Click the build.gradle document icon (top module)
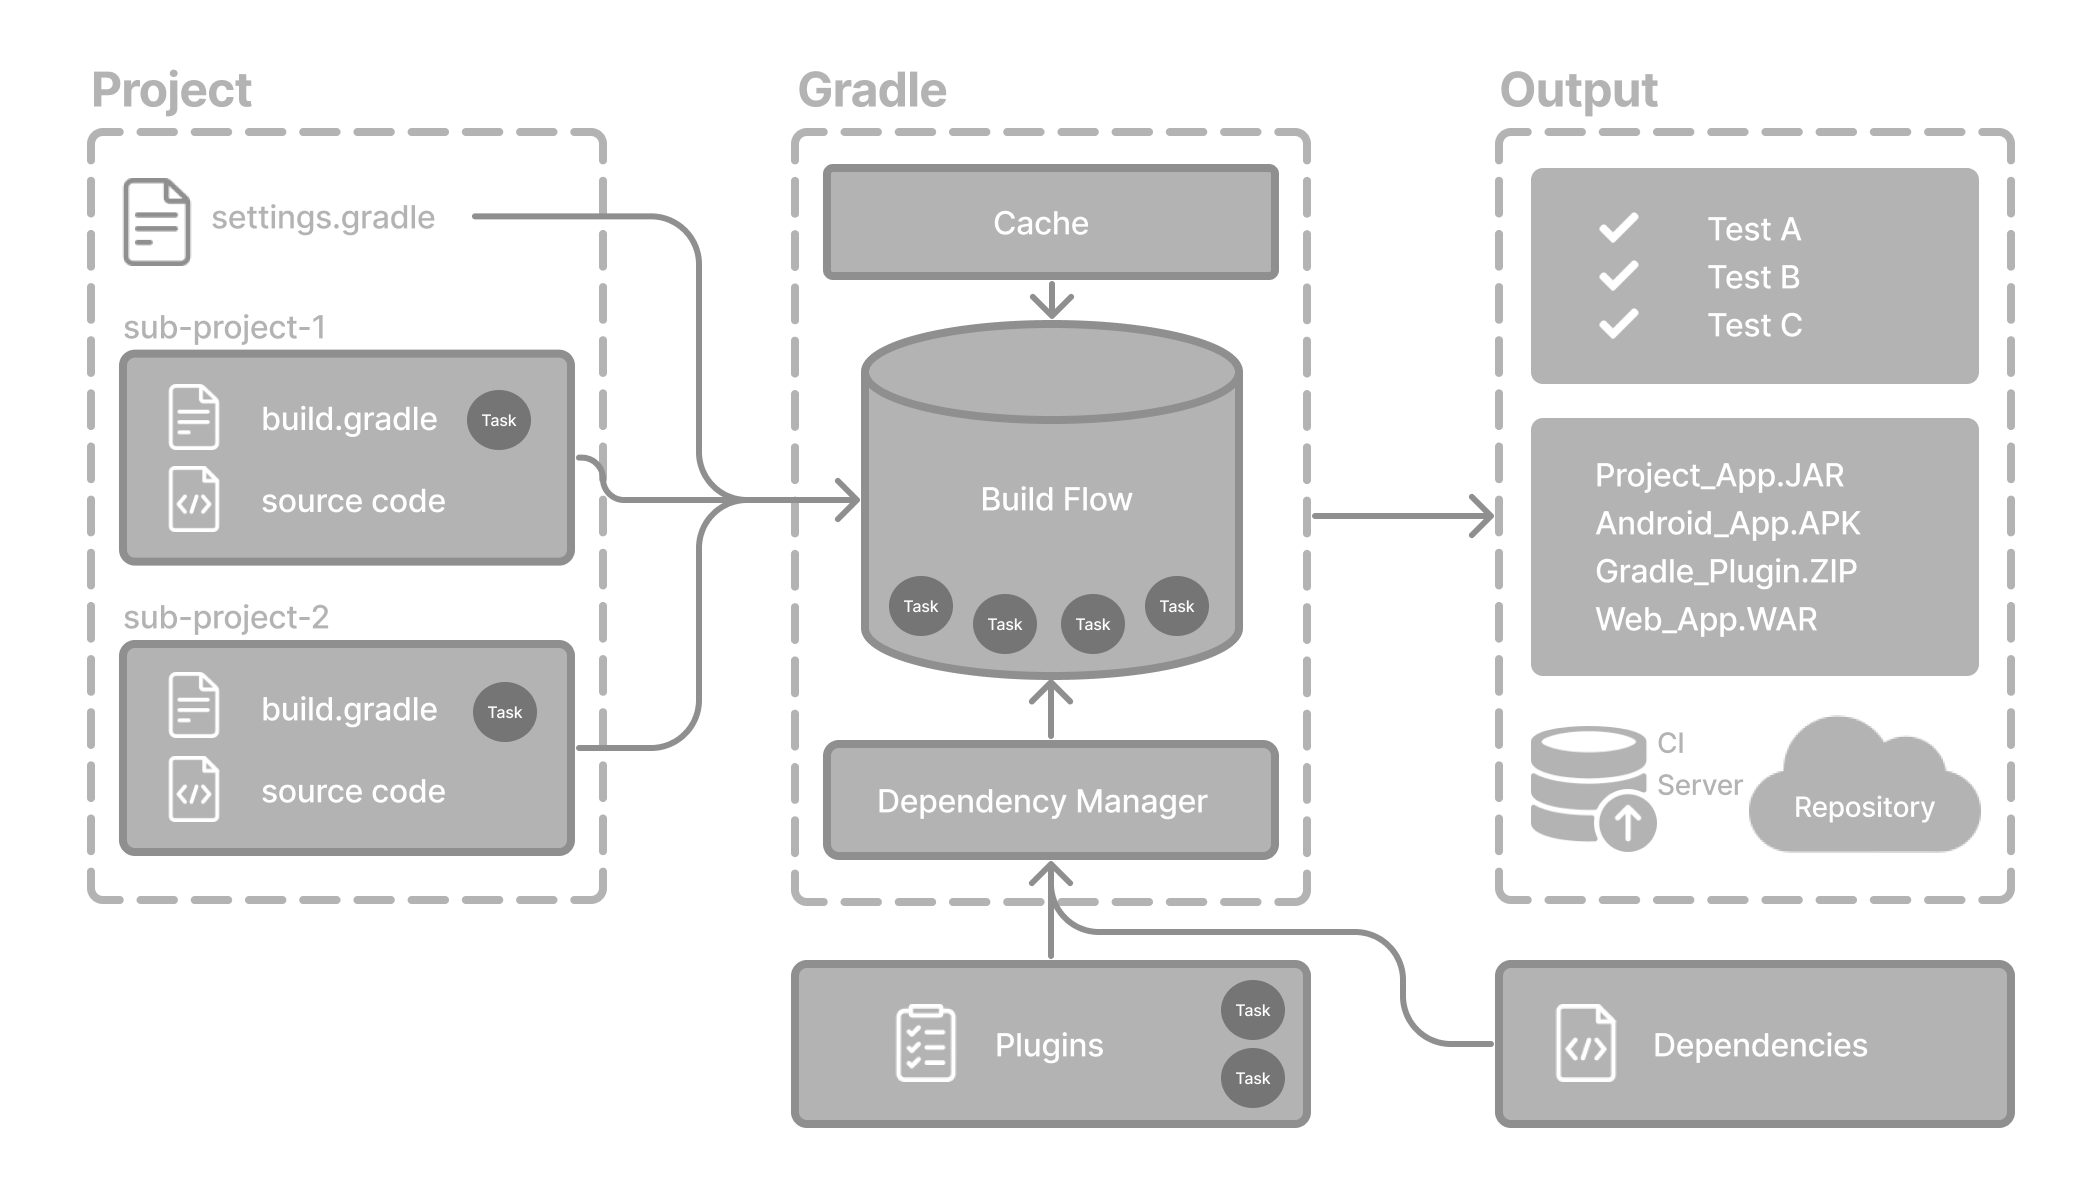 coord(192,417)
